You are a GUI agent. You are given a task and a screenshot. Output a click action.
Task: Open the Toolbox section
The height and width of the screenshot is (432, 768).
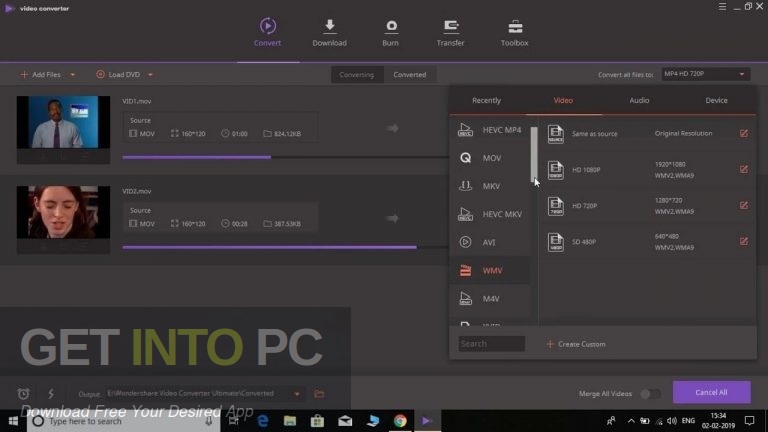[x=514, y=32]
